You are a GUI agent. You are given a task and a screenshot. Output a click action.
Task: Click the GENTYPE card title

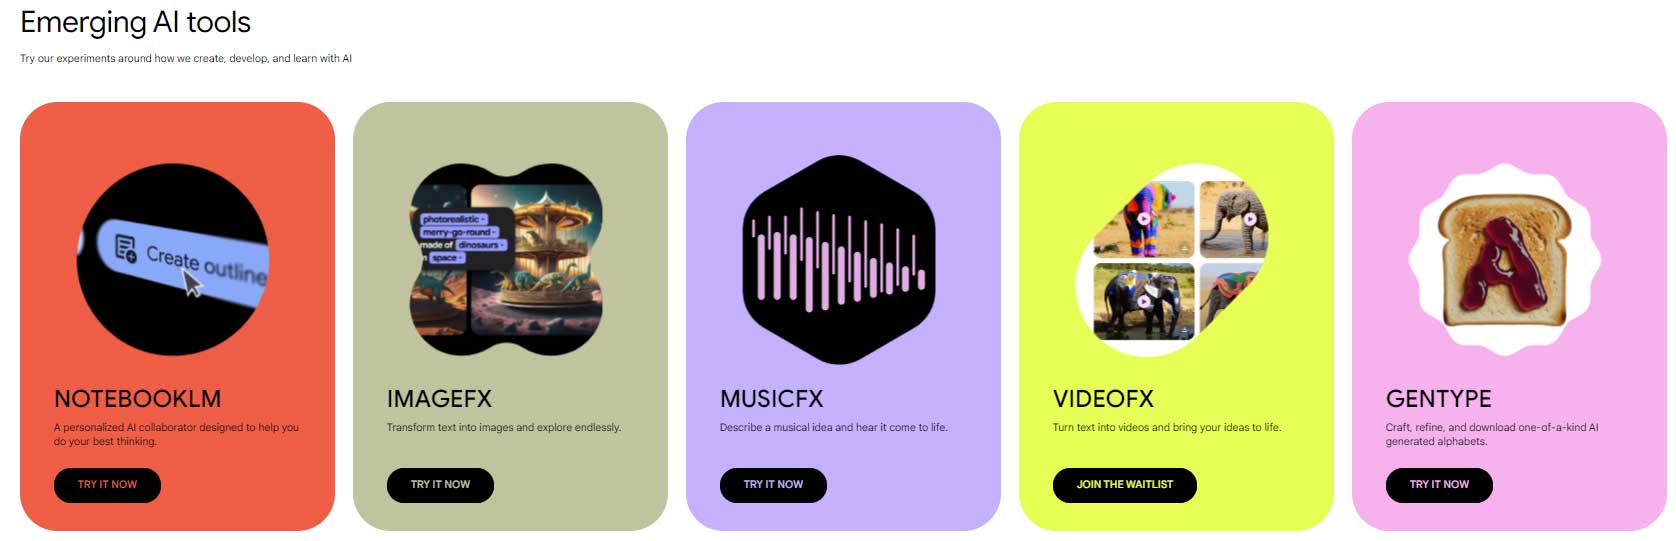coord(1439,399)
